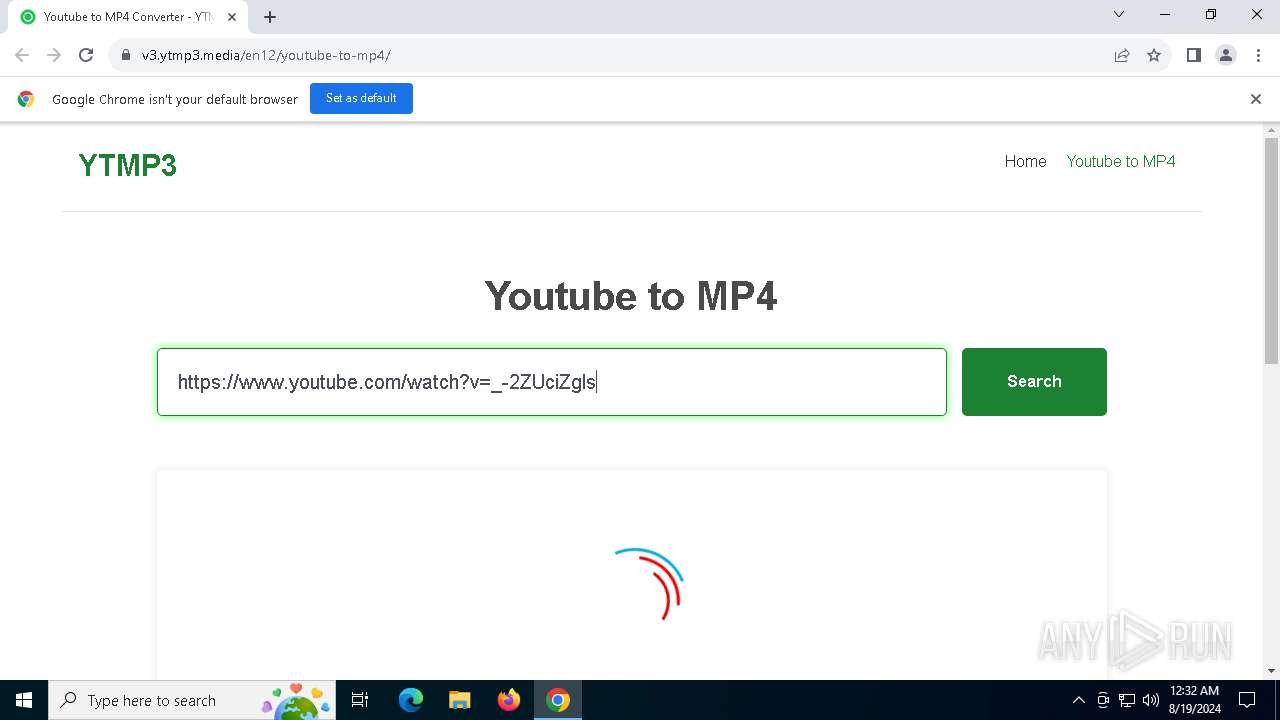
Task: Open a new tab with plus icon
Action: [x=270, y=17]
